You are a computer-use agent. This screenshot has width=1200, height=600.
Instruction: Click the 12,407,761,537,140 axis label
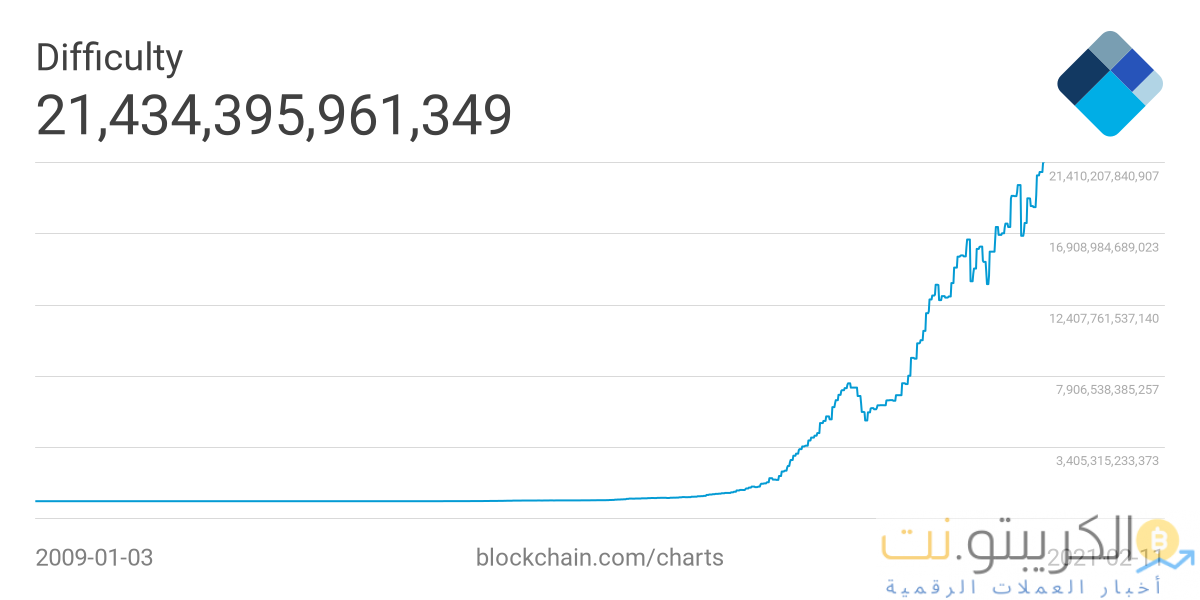pos(1103,319)
